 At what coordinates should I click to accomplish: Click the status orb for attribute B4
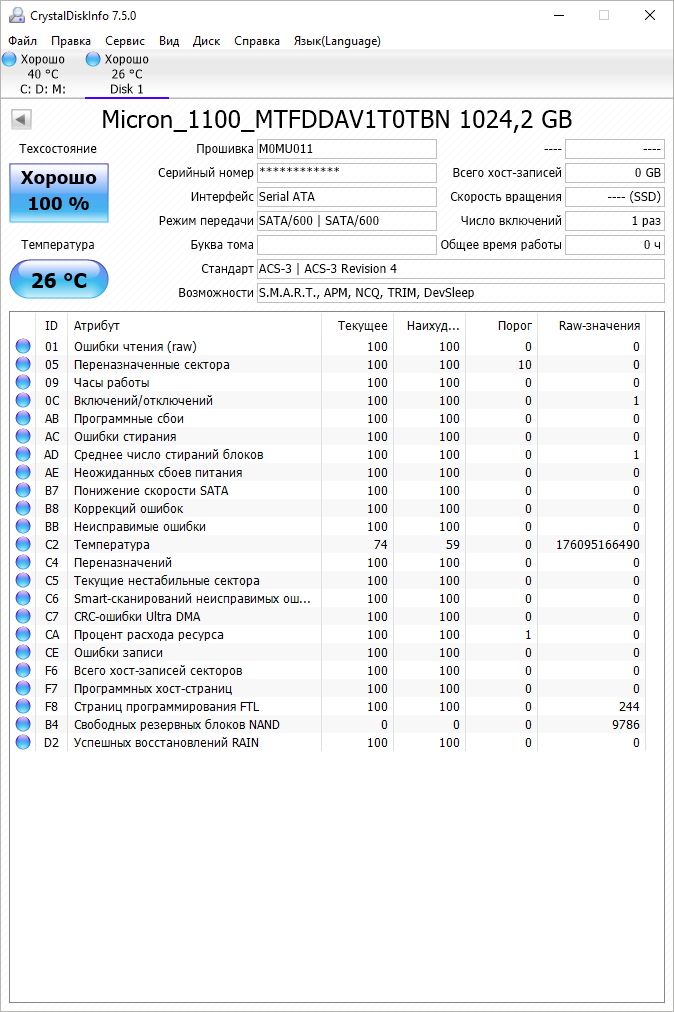(23, 724)
